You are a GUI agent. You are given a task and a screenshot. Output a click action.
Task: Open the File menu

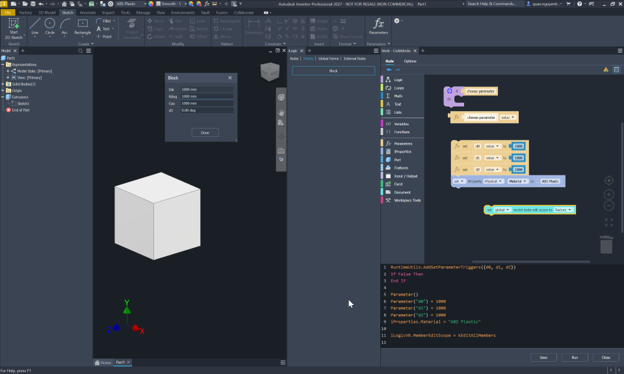8,13
